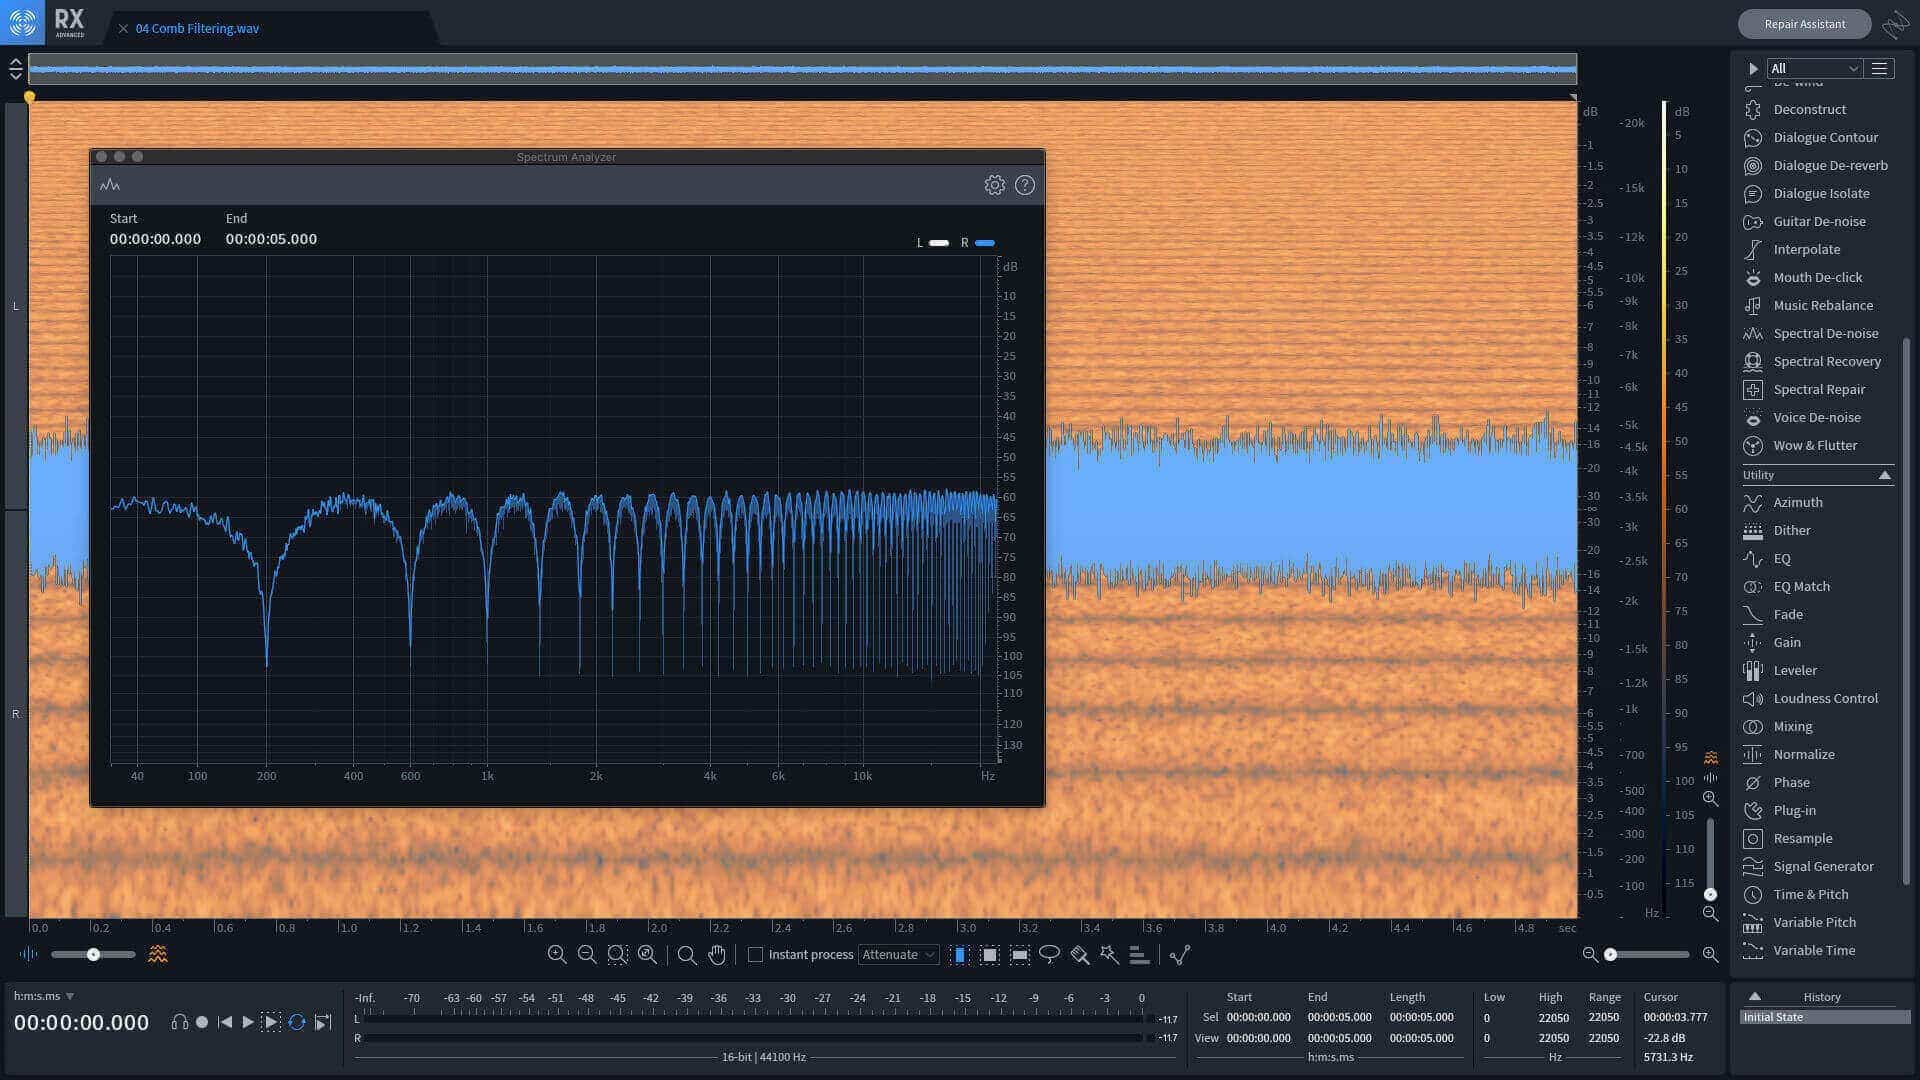Adjust horizontal zoom slider
Viewport: 1920px width, 1080px height.
click(1646, 954)
